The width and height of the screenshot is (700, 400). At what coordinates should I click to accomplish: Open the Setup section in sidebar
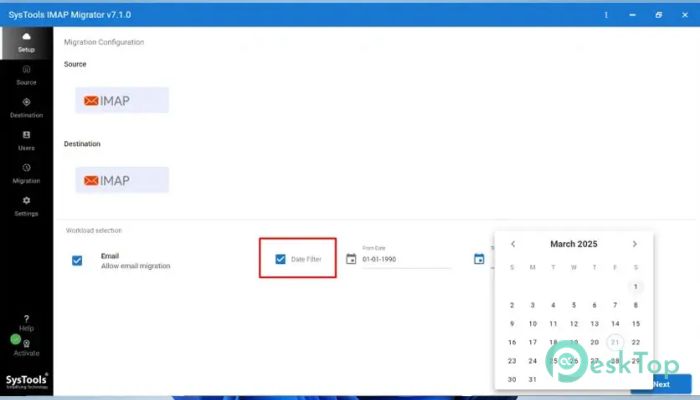point(26,43)
